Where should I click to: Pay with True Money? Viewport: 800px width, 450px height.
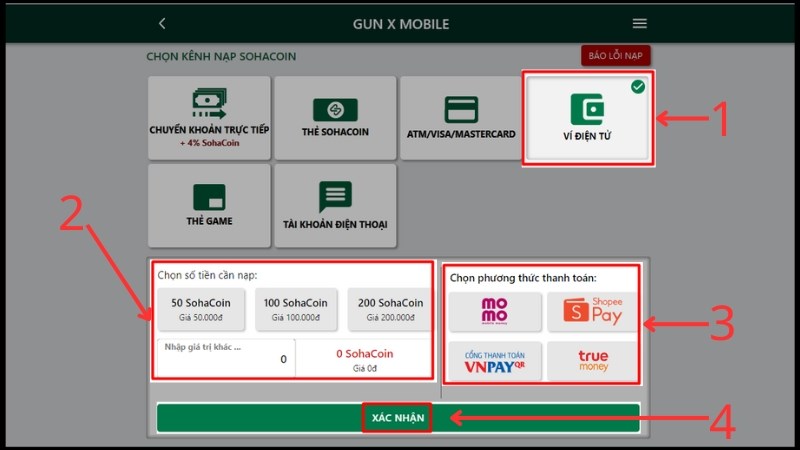pos(592,361)
